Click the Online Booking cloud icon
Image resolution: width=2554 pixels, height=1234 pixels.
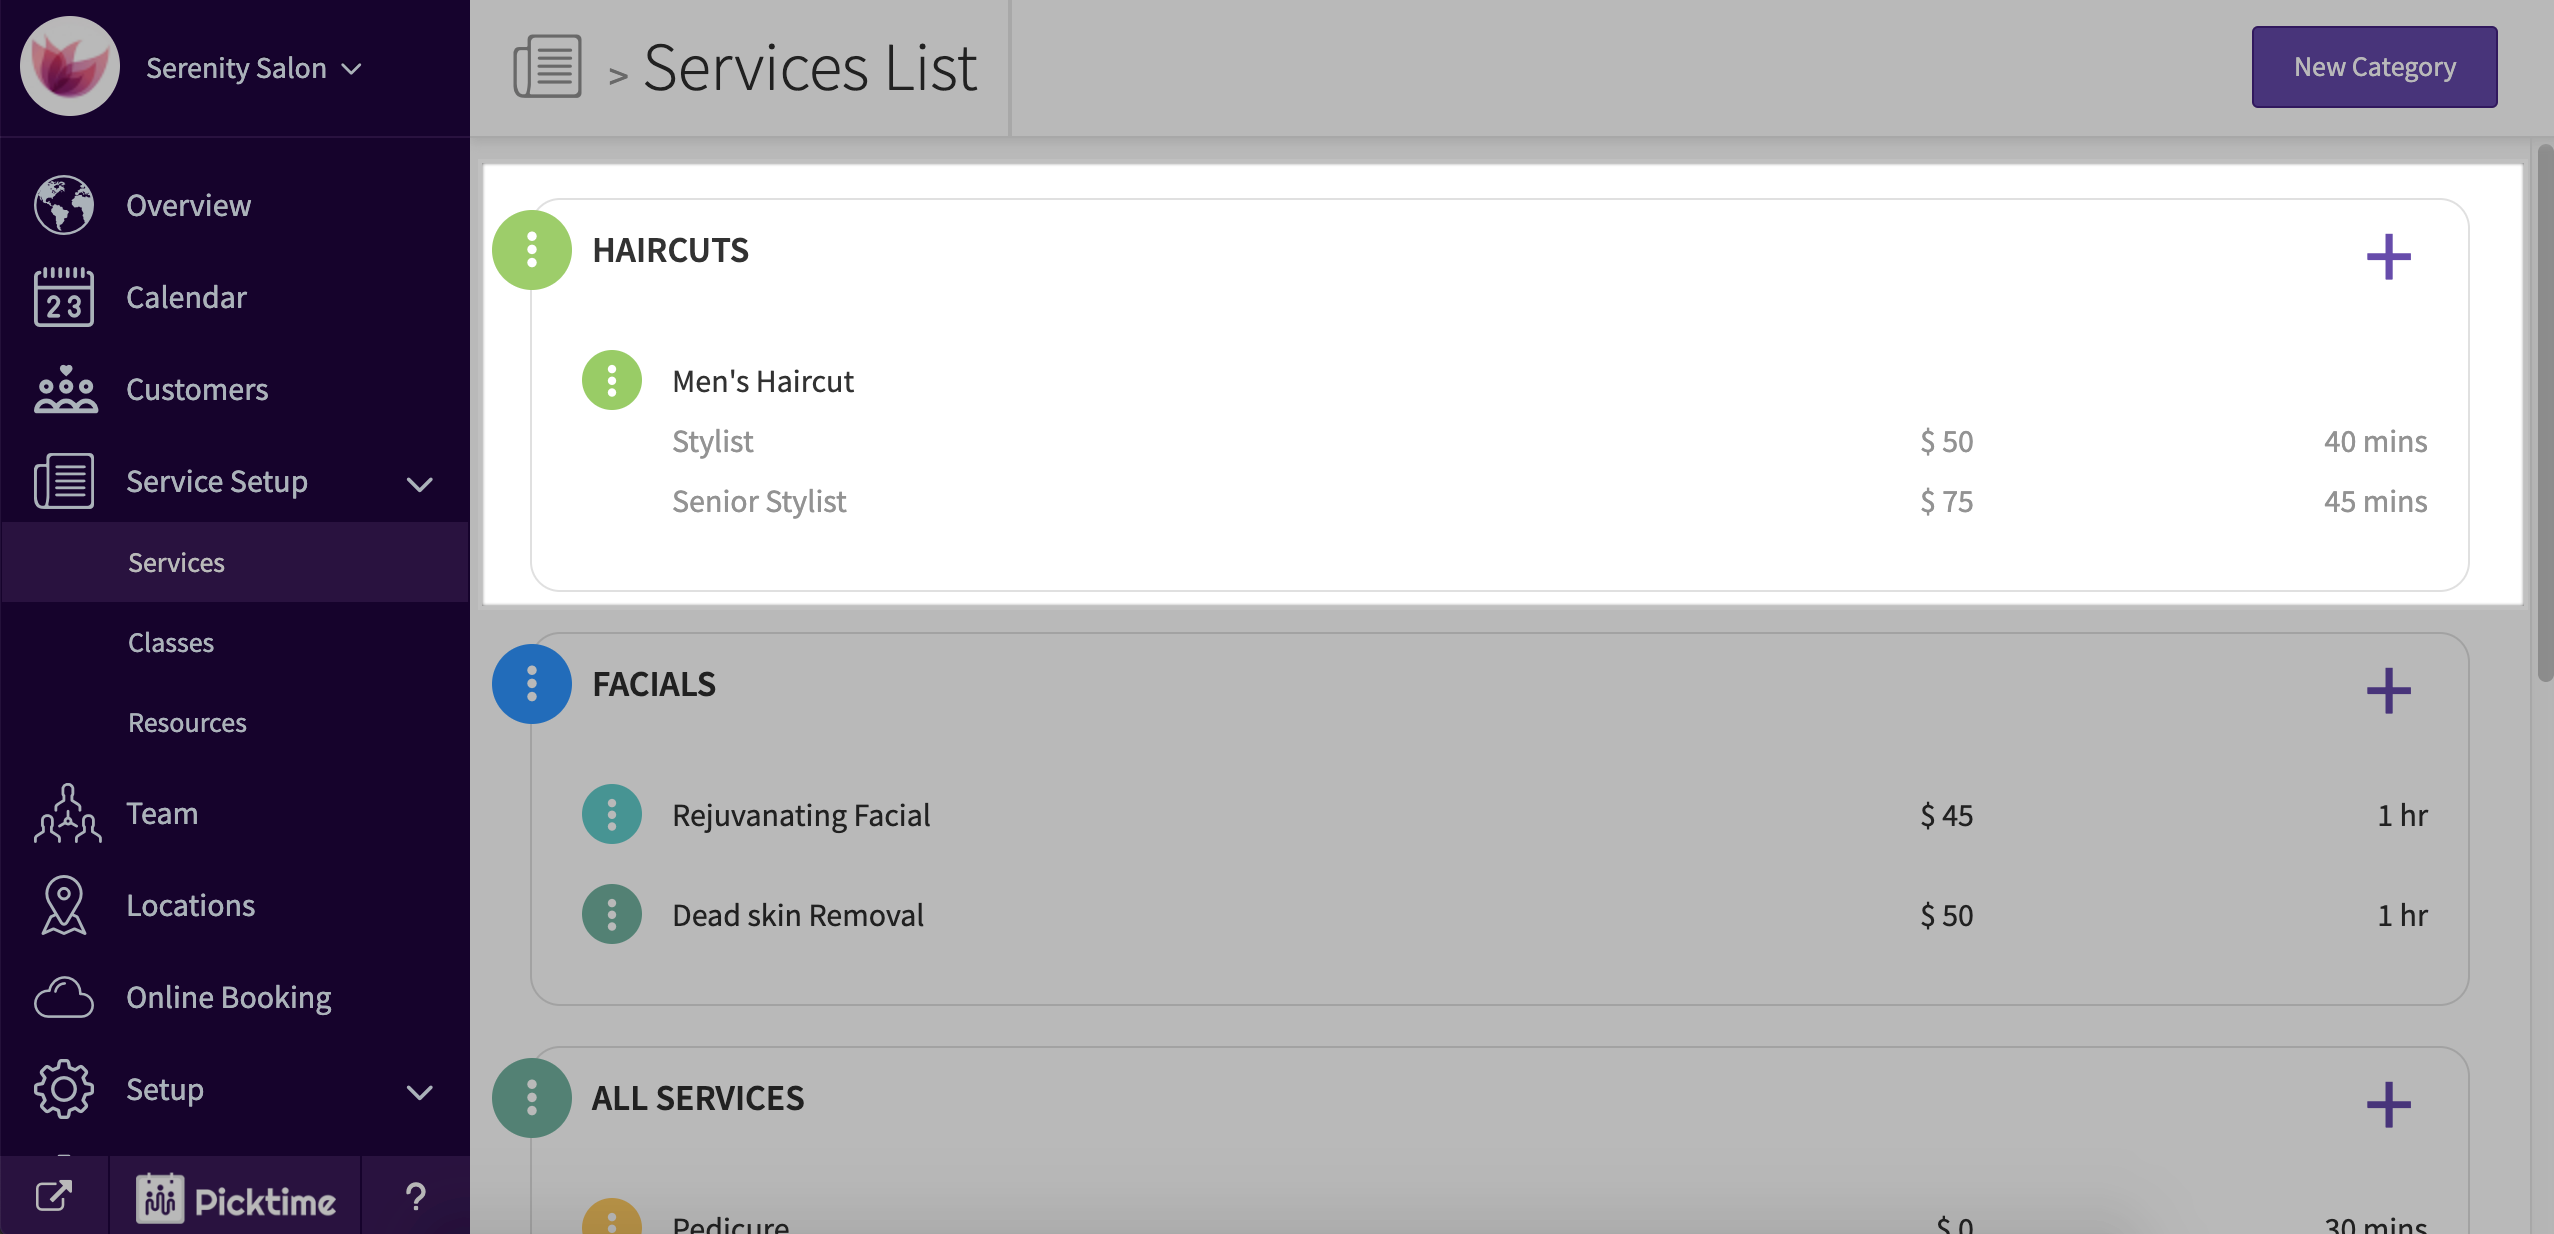point(64,997)
